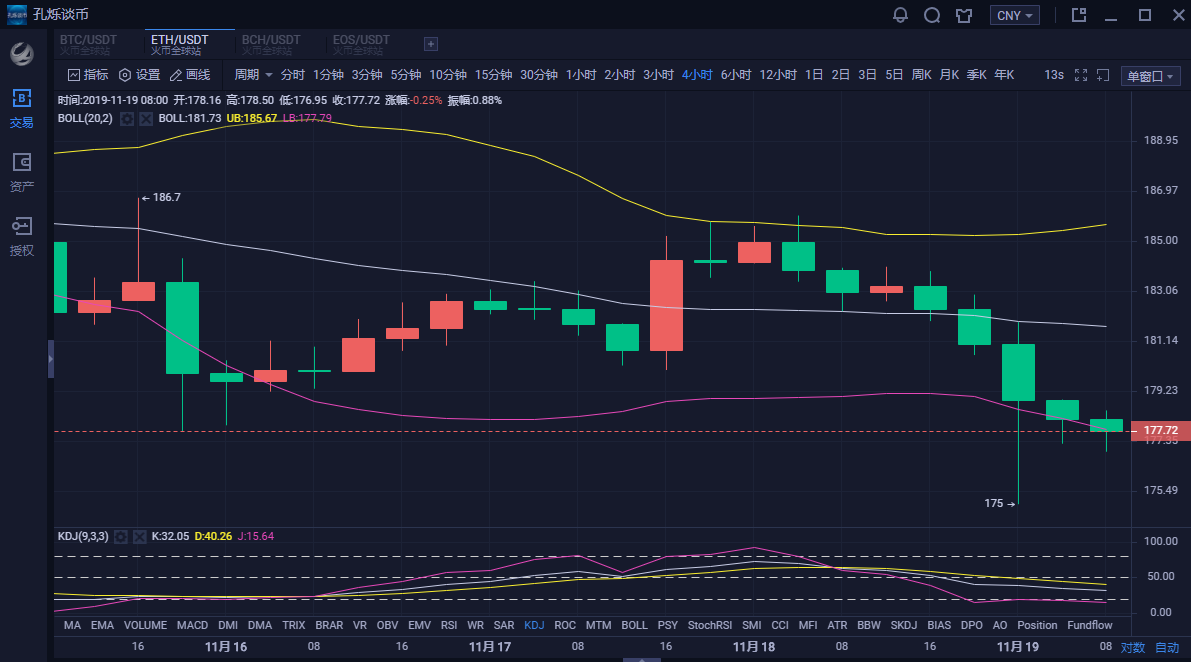This screenshot has width=1191, height=662.
Task: Switch to the BTC/USDT tab
Action: pyautogui.click(x=88, y=44)
